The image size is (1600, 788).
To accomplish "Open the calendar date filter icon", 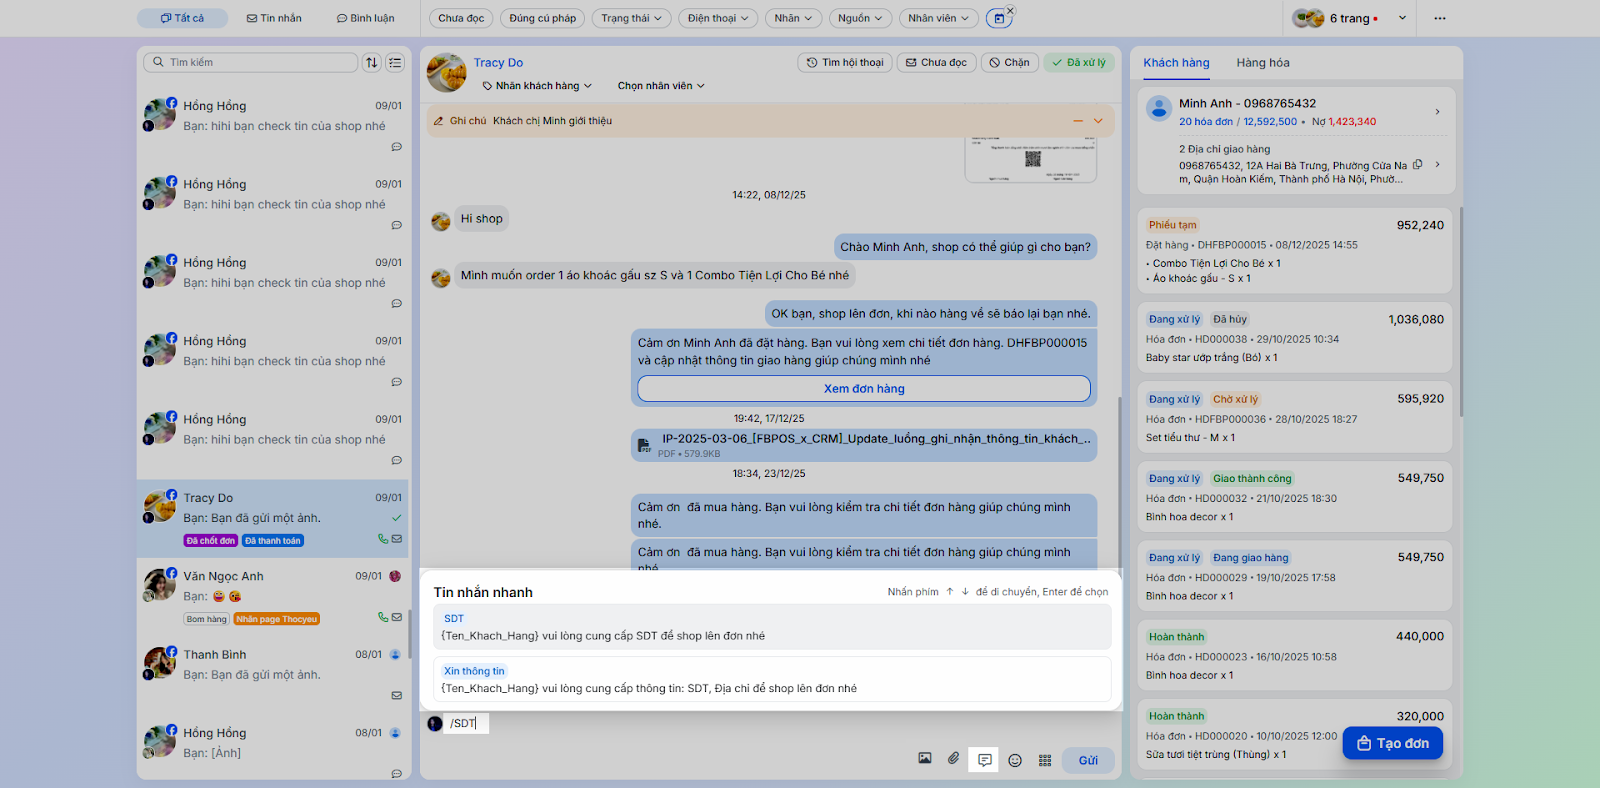I will click(x=998, y=18).
